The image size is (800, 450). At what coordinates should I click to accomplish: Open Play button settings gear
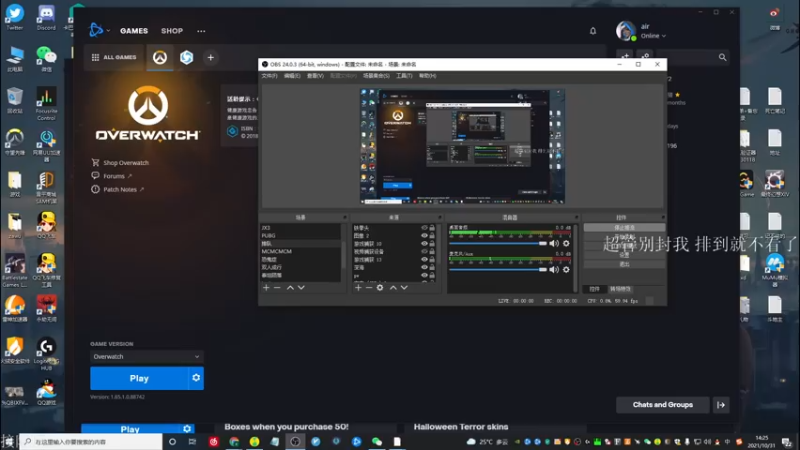196,378
